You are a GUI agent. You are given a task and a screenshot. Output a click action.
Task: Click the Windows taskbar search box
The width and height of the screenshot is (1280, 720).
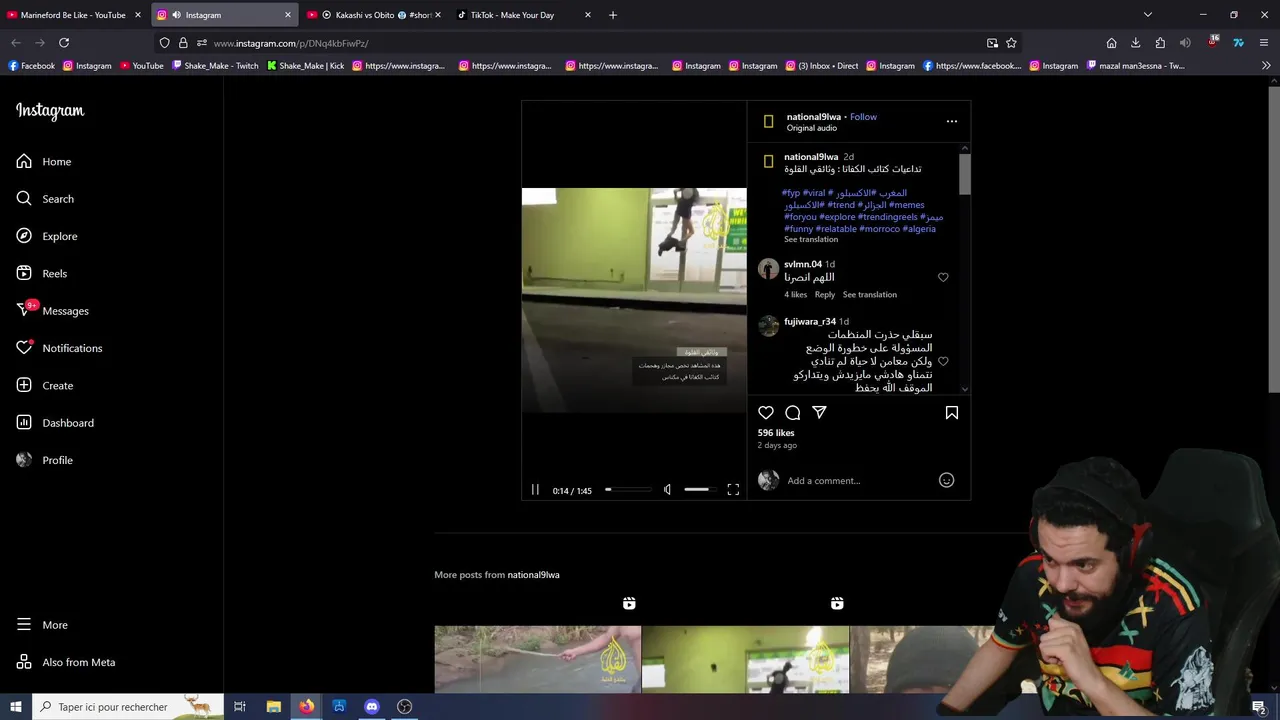coord(128,707)
